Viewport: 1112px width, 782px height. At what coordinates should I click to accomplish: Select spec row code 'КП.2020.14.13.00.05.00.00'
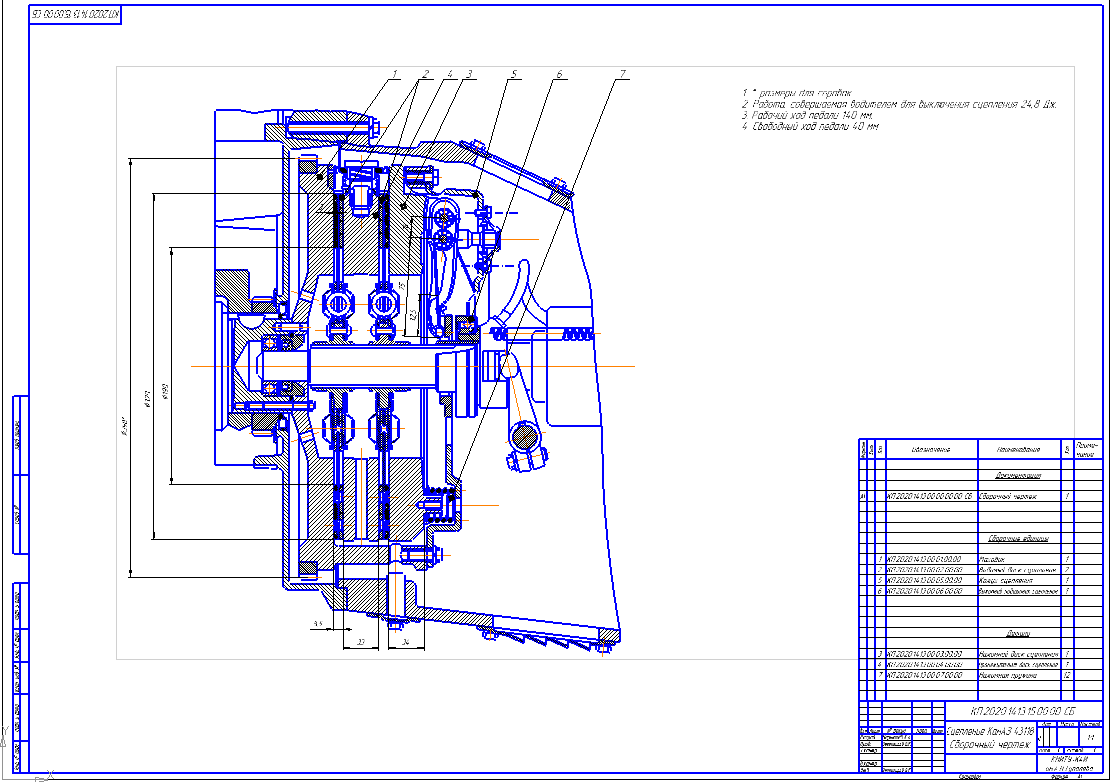click(924, 580)
